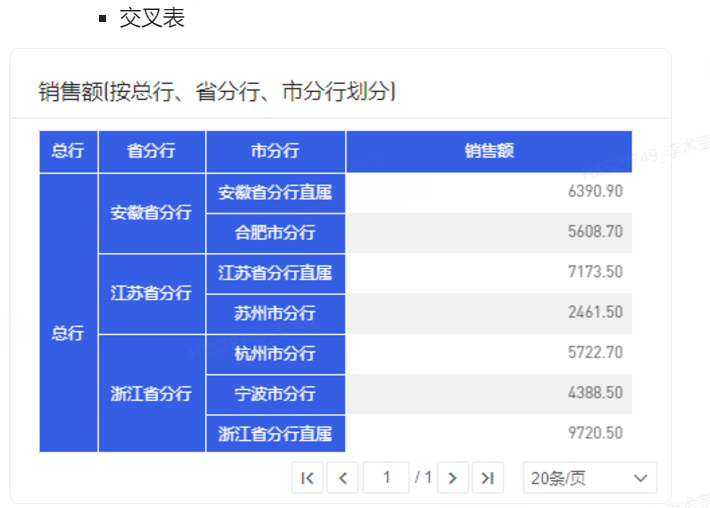Jump to last page in pagination
710x508 pixels.
click(487, 478)
